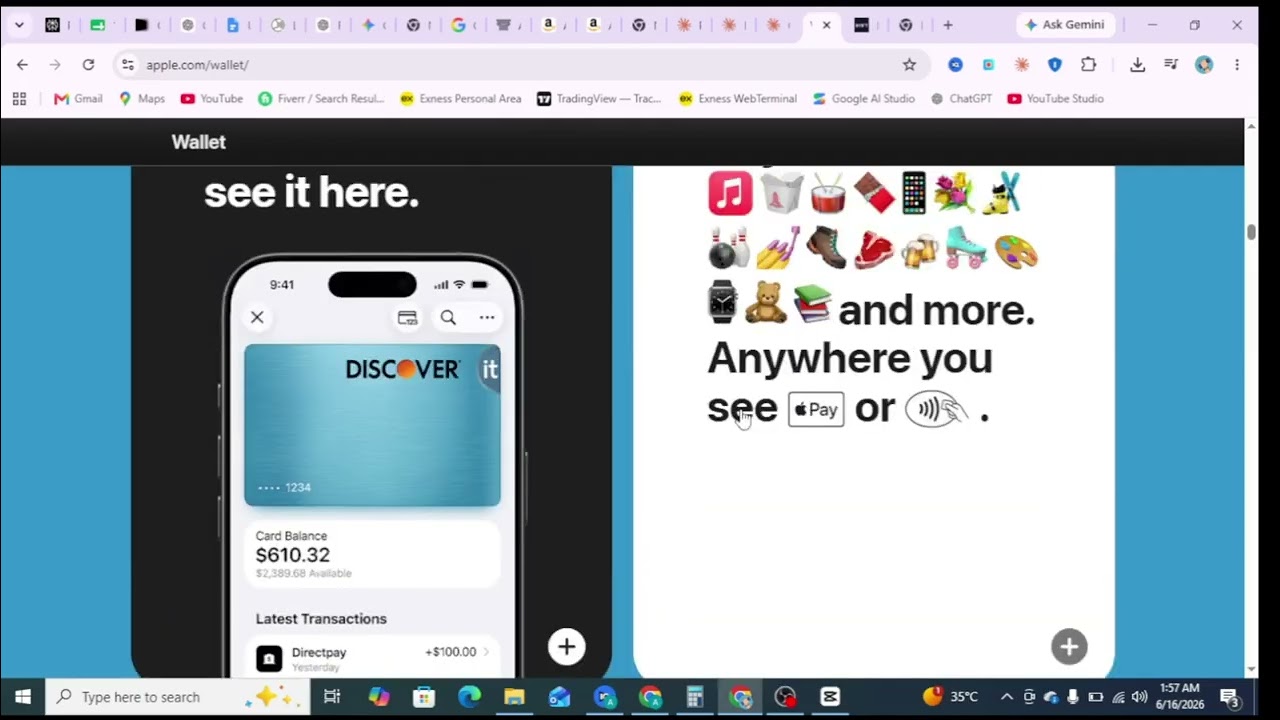Screen dimensions: 1280x720
Task: Open Task View on the taskbar
Action: 332,697
